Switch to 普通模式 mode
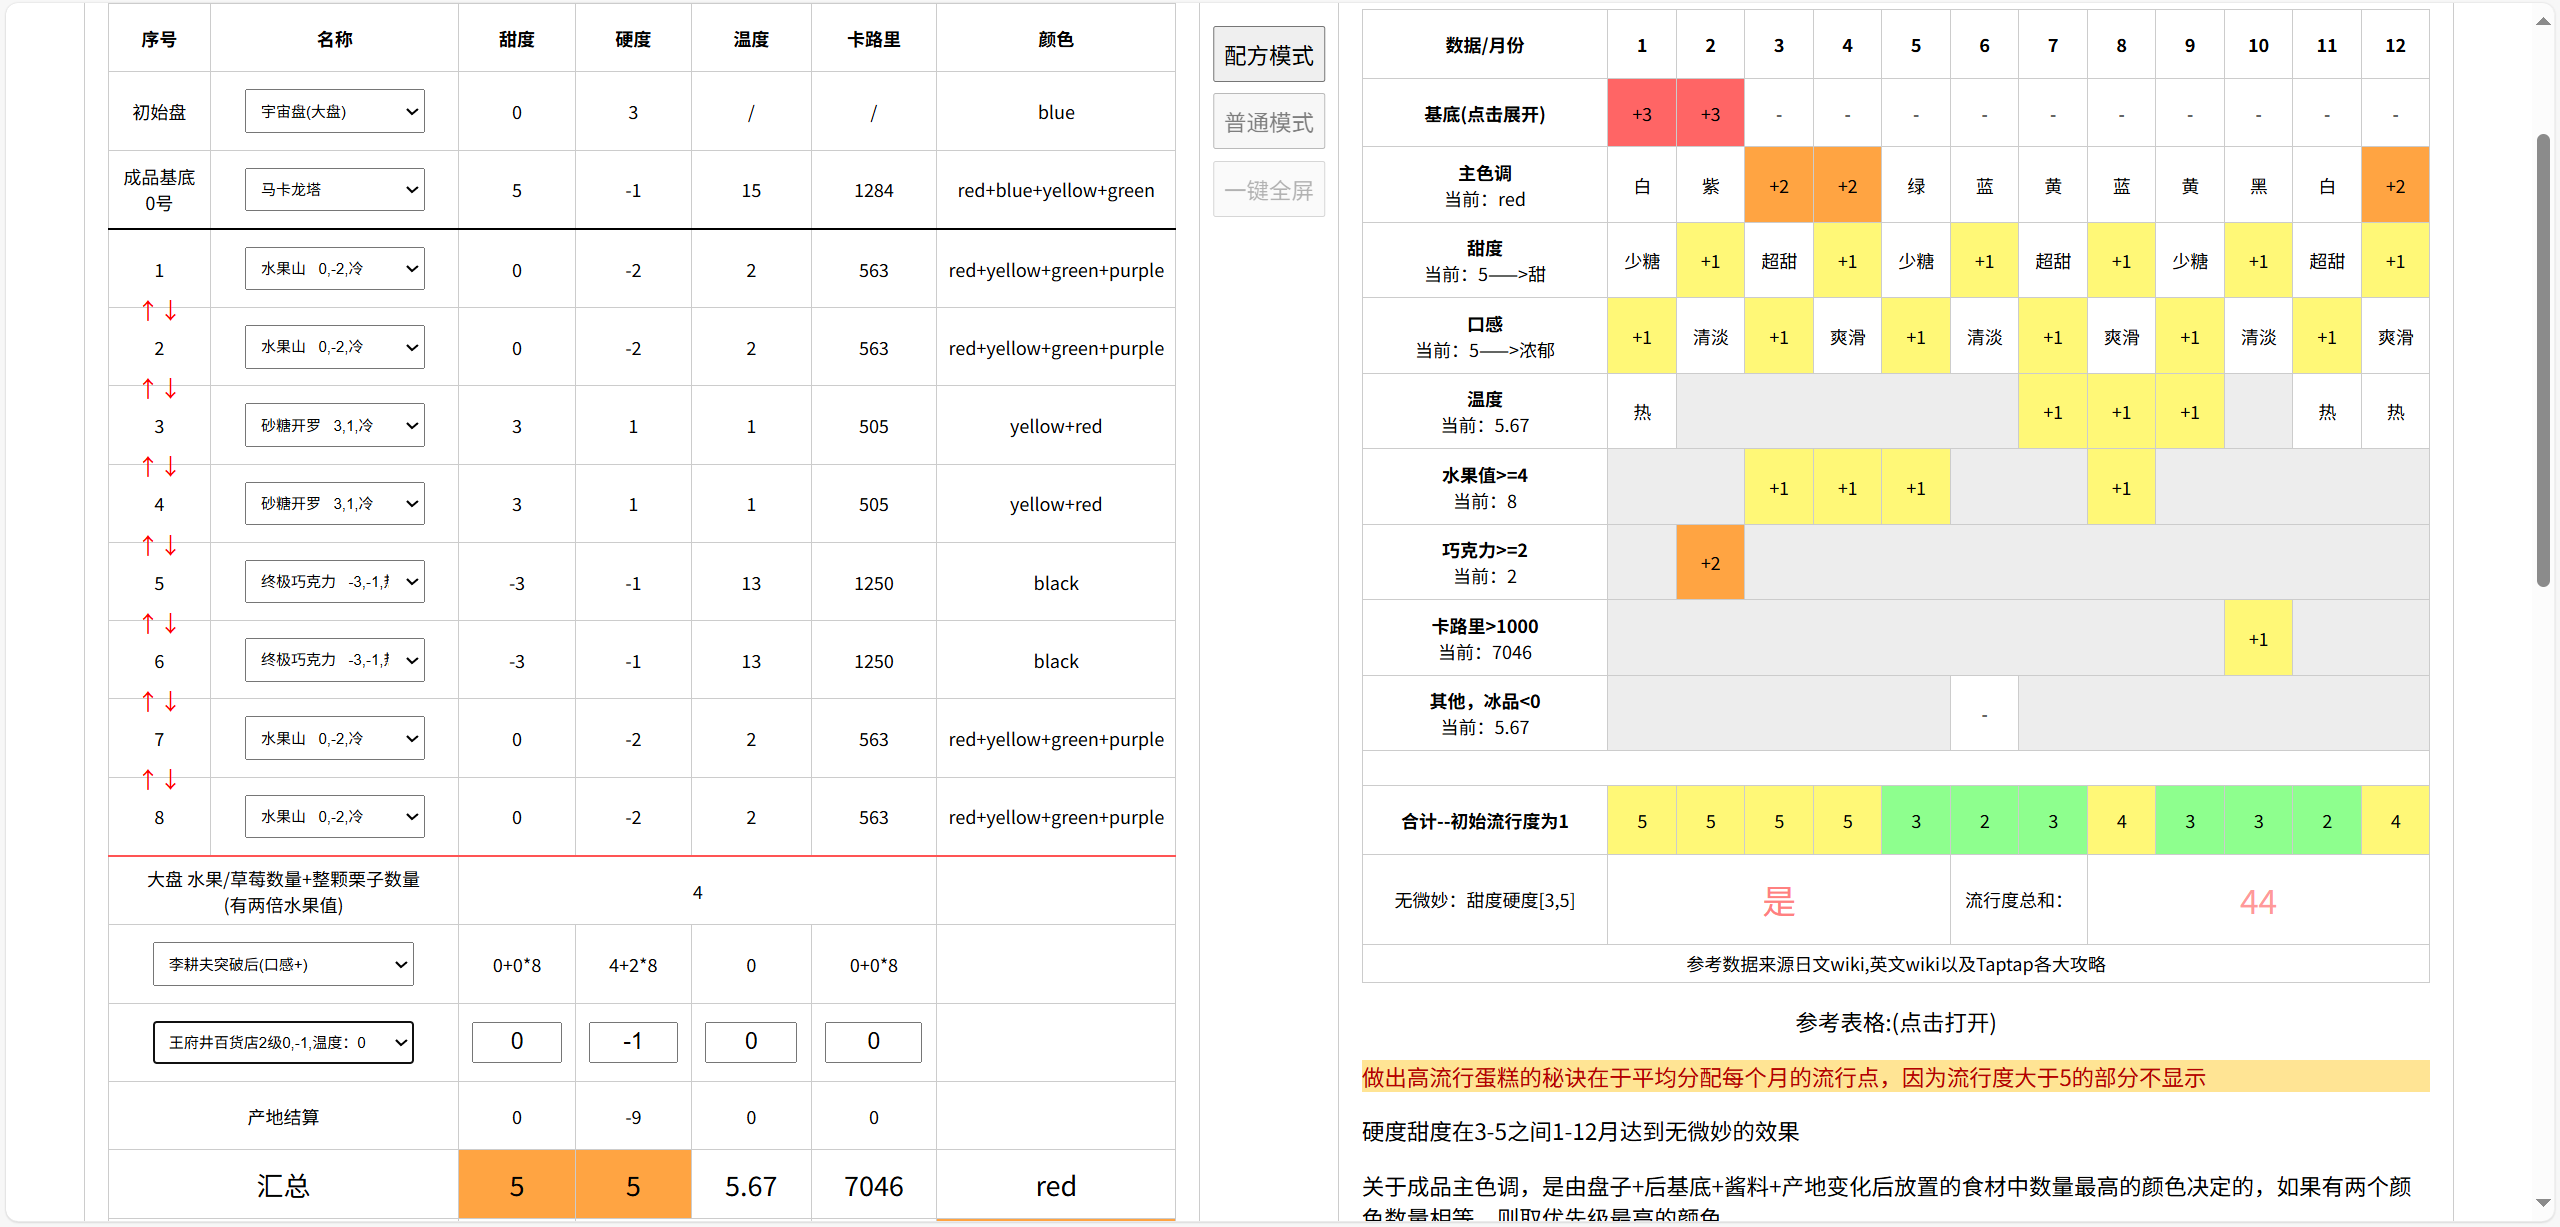Viewport: 2560px width, 1227px height. pos(1268,122)
